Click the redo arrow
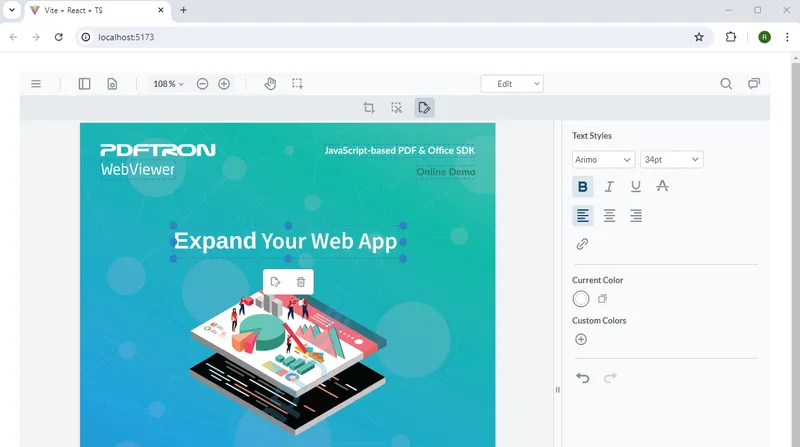This screenshot has width=800, height=447. click(x=610, y=378)
